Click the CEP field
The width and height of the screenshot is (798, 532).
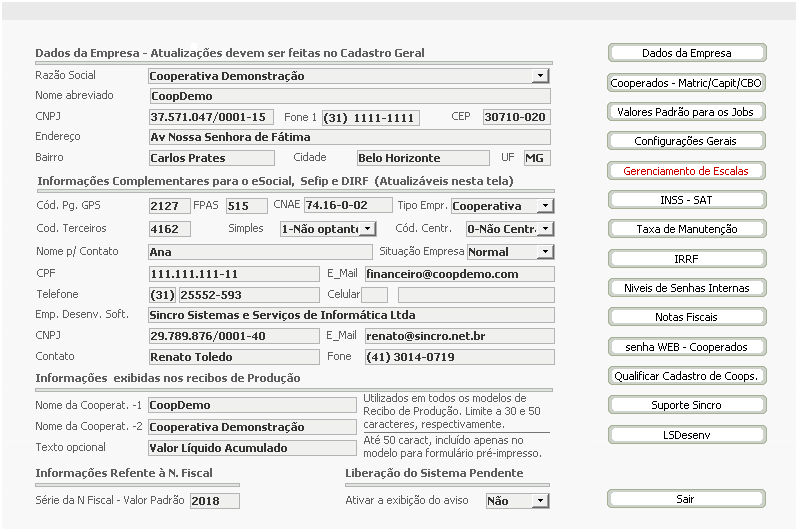[517, 117]
